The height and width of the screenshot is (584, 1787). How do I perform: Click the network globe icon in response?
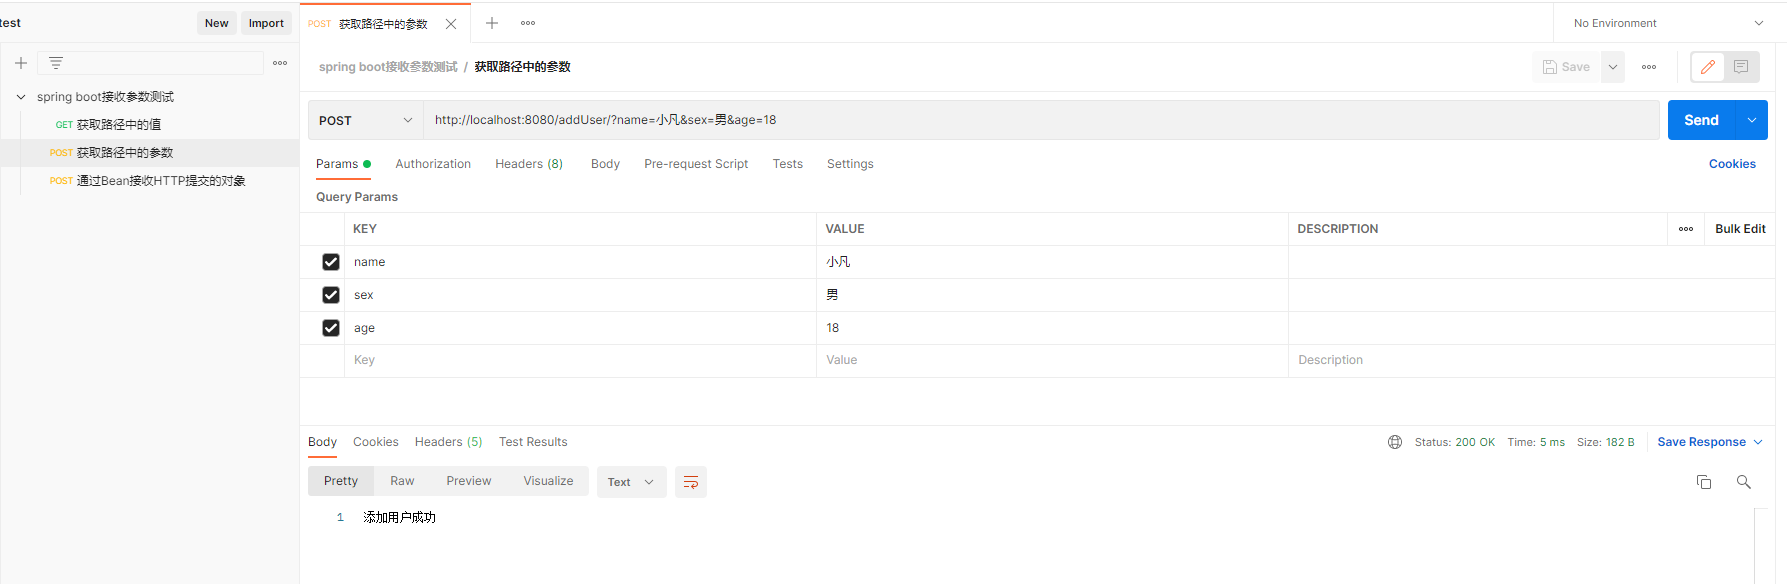(x=1395, y=442)
